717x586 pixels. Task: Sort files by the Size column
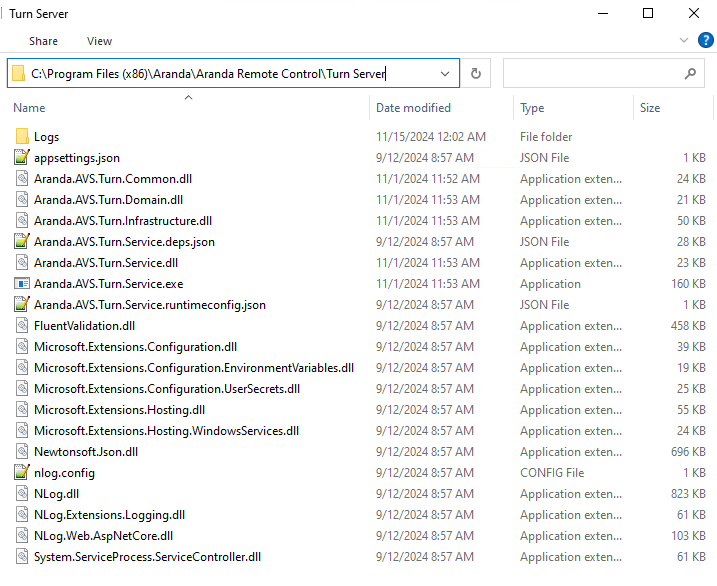click(x=650, y=108)
